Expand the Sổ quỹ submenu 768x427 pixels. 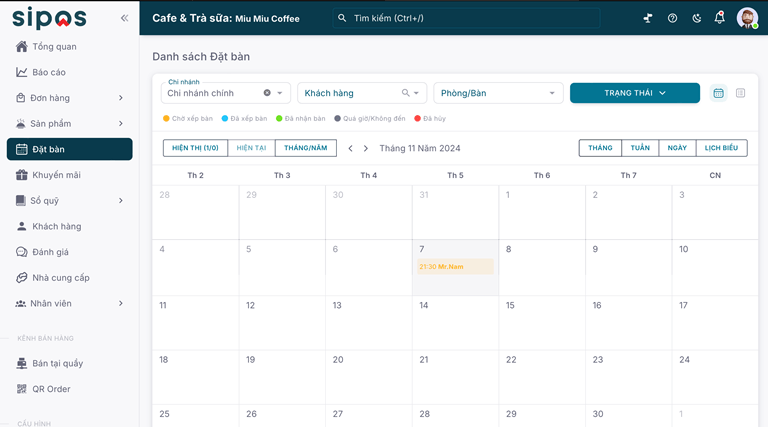click(x=120, y=200)
